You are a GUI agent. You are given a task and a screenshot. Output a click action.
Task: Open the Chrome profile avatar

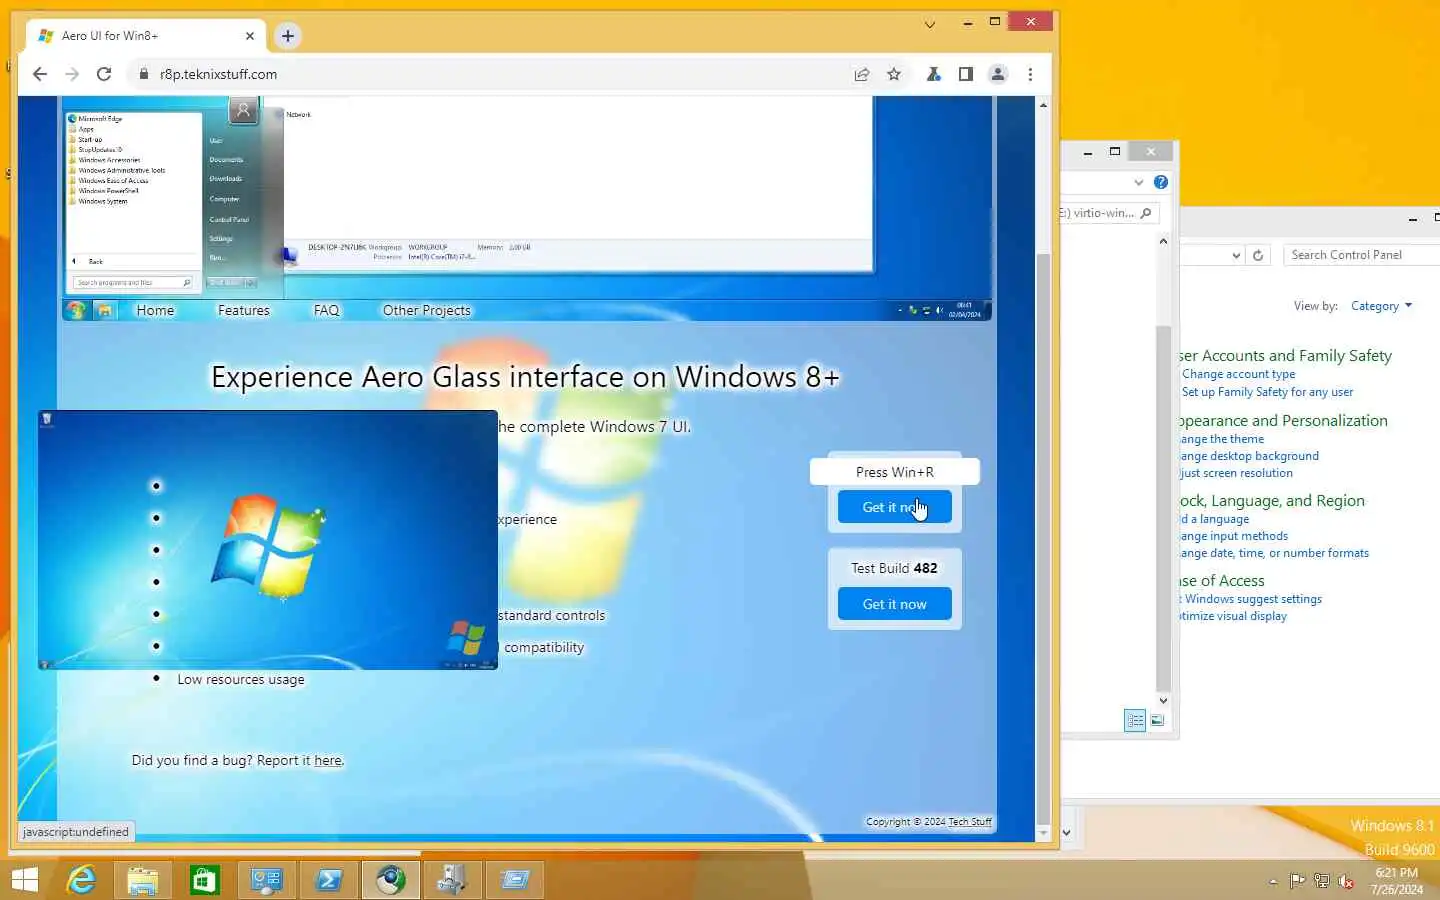(x=998, y=74)
